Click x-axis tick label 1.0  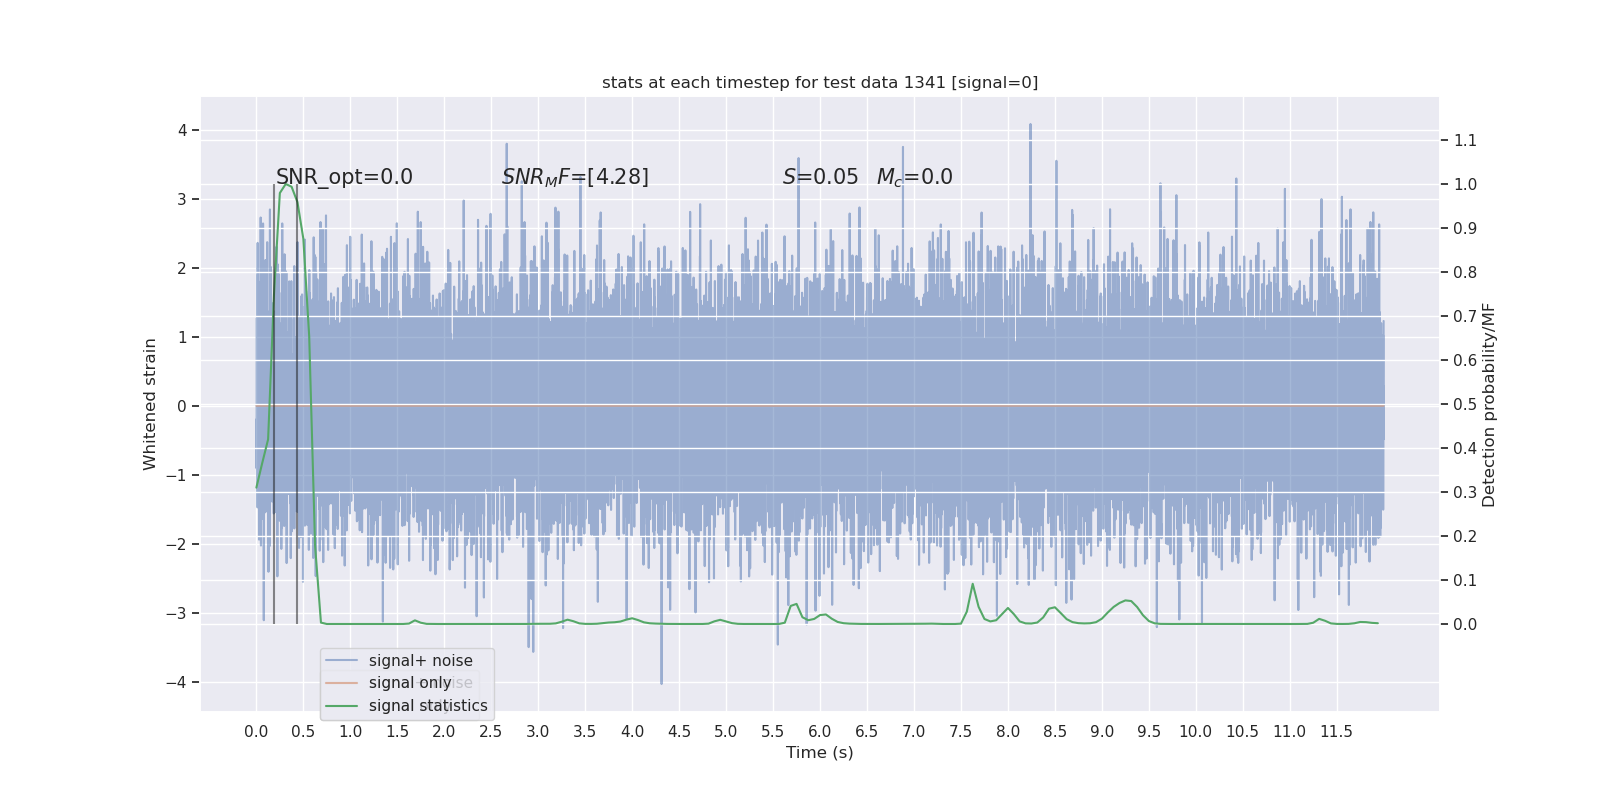point(350,732)
